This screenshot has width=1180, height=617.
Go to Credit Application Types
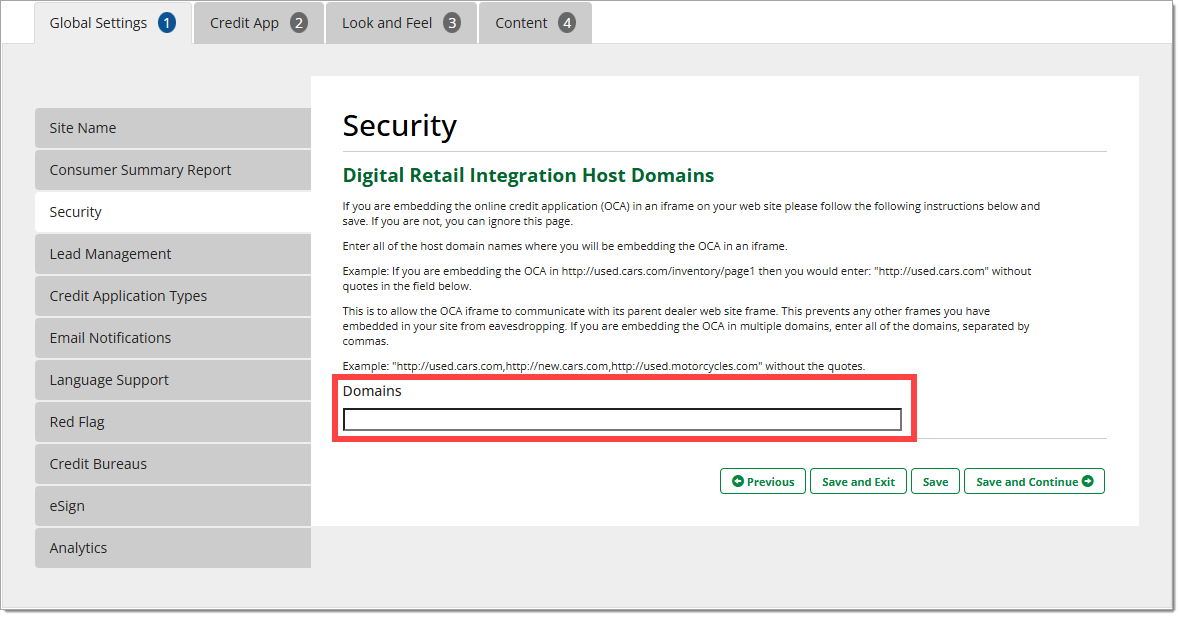(x=172, y=296)
